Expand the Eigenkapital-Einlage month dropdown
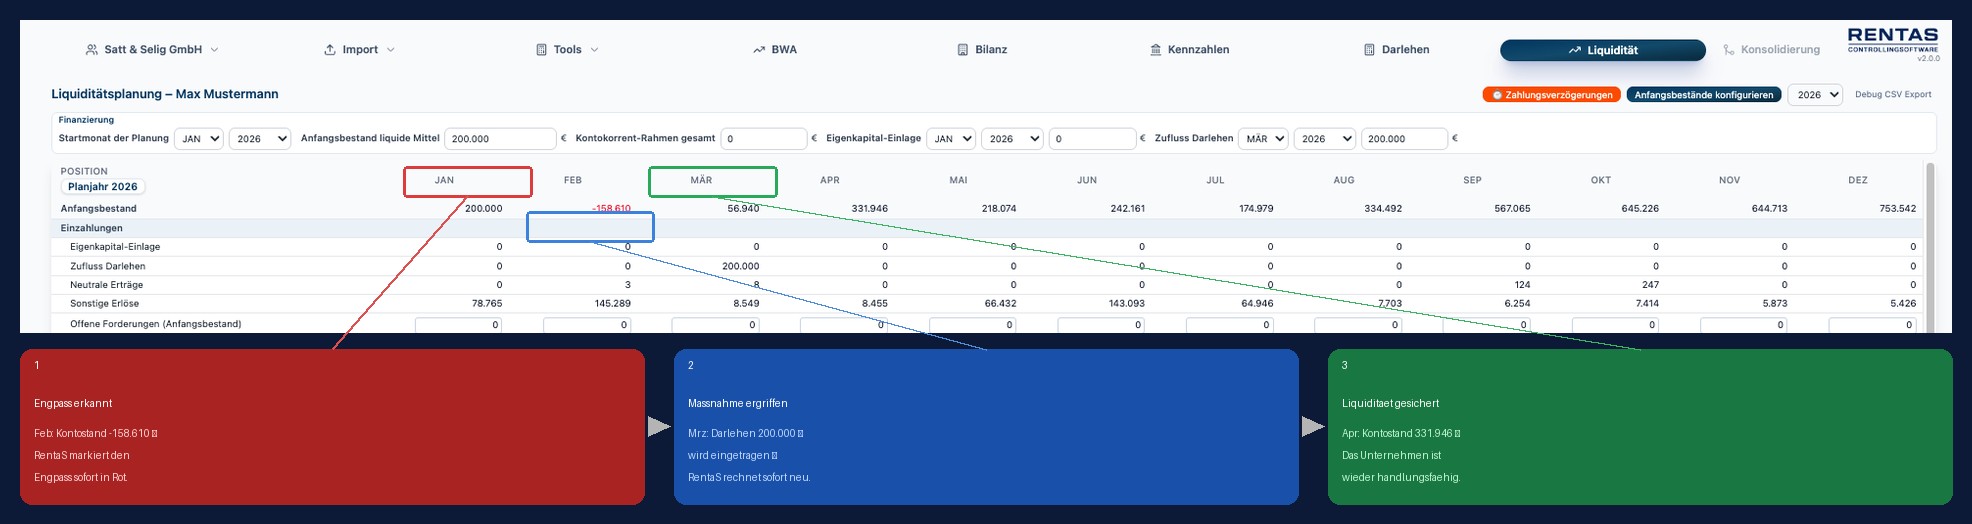The width and height of the screenshot is (1972, 524). point(951,139)
